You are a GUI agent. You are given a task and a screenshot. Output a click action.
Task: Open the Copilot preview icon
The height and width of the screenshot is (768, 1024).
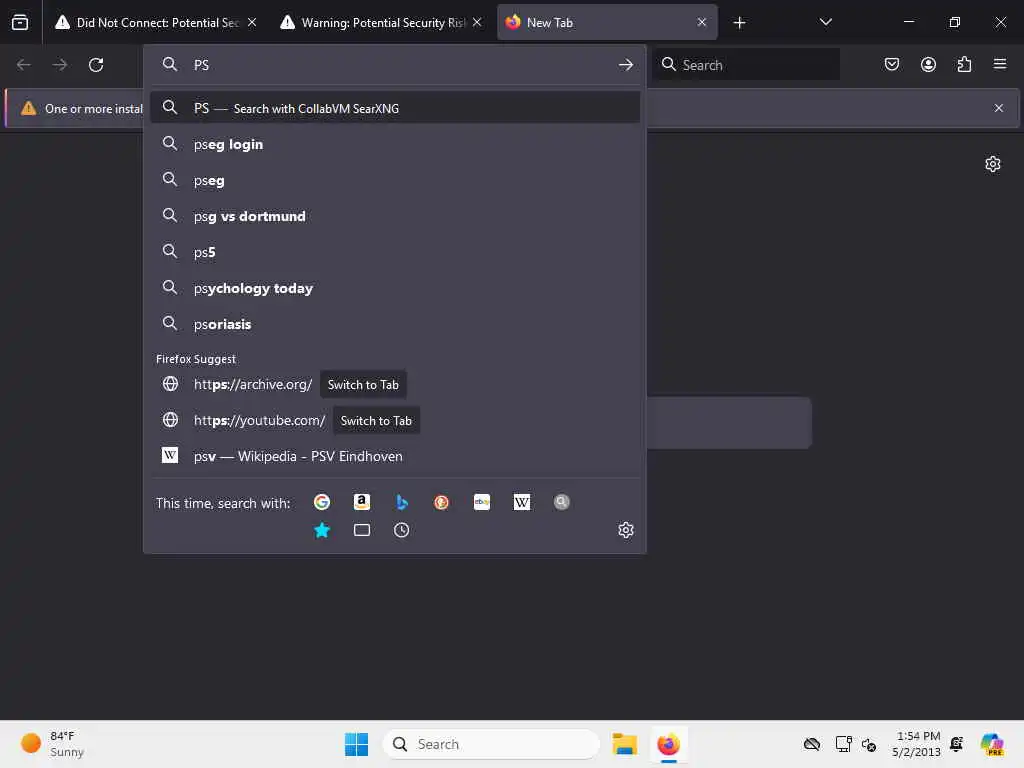pyautogui.click(x=992, y=744)
